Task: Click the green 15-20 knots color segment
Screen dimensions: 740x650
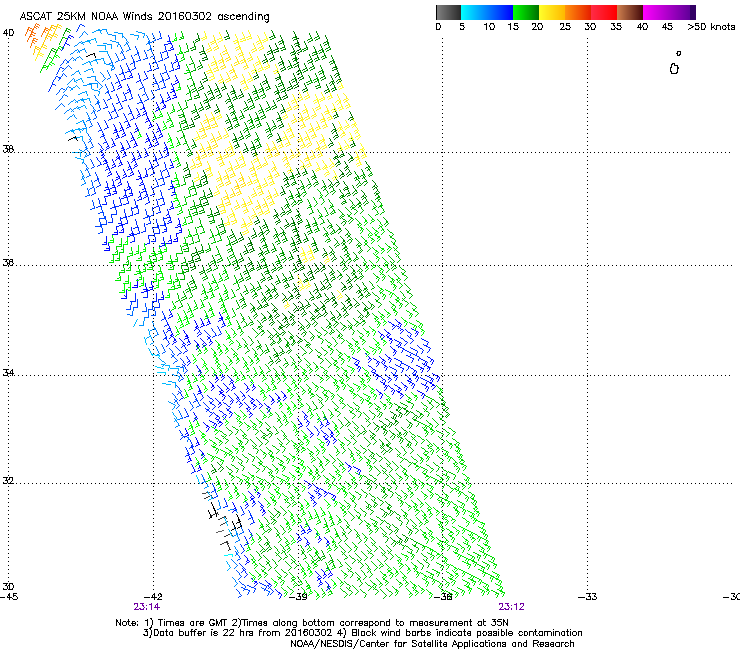Action: pos(526,12)
